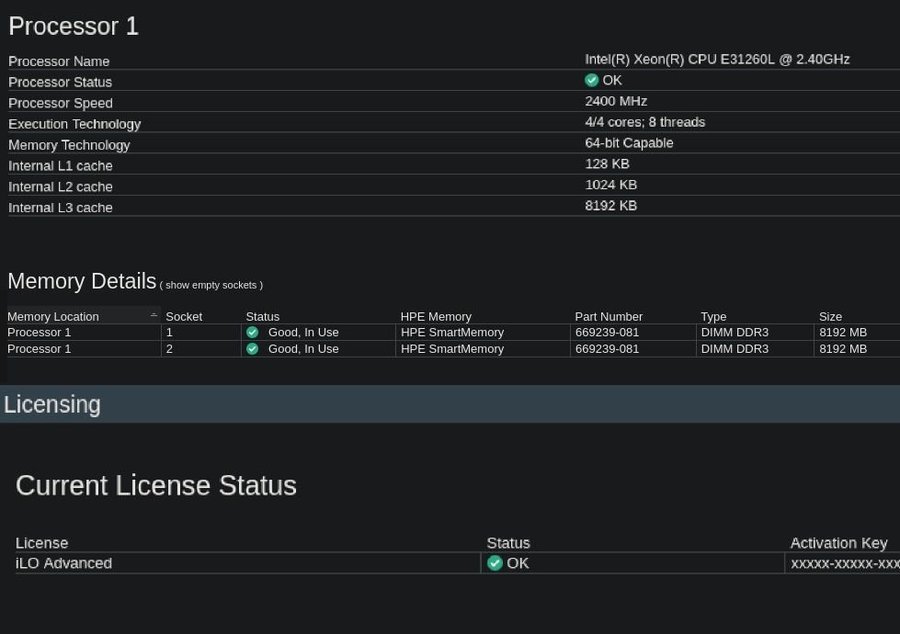Click the green check icon in socket 1 row
This screenshot has height=634, width=900.
point(252,332)
